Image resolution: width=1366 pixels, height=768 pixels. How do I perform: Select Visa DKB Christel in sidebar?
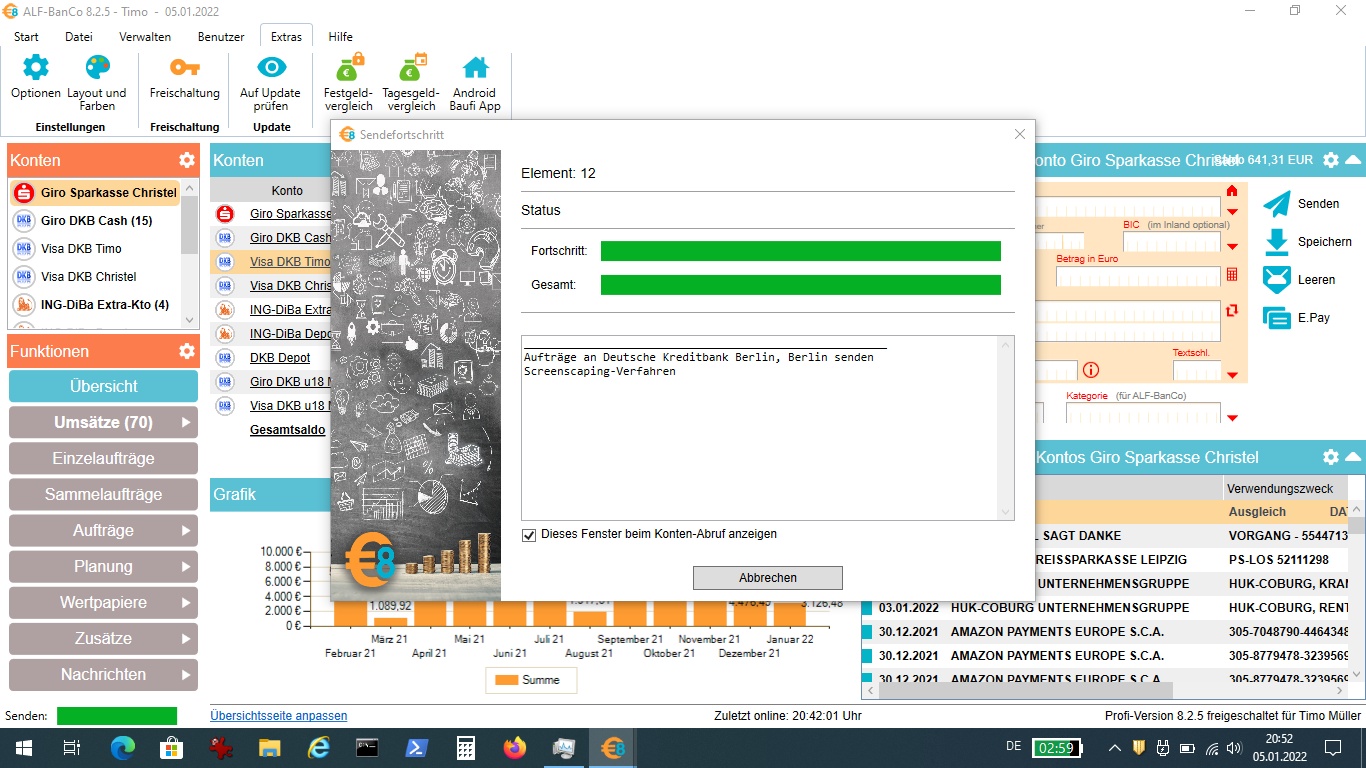tap(96, 277)
